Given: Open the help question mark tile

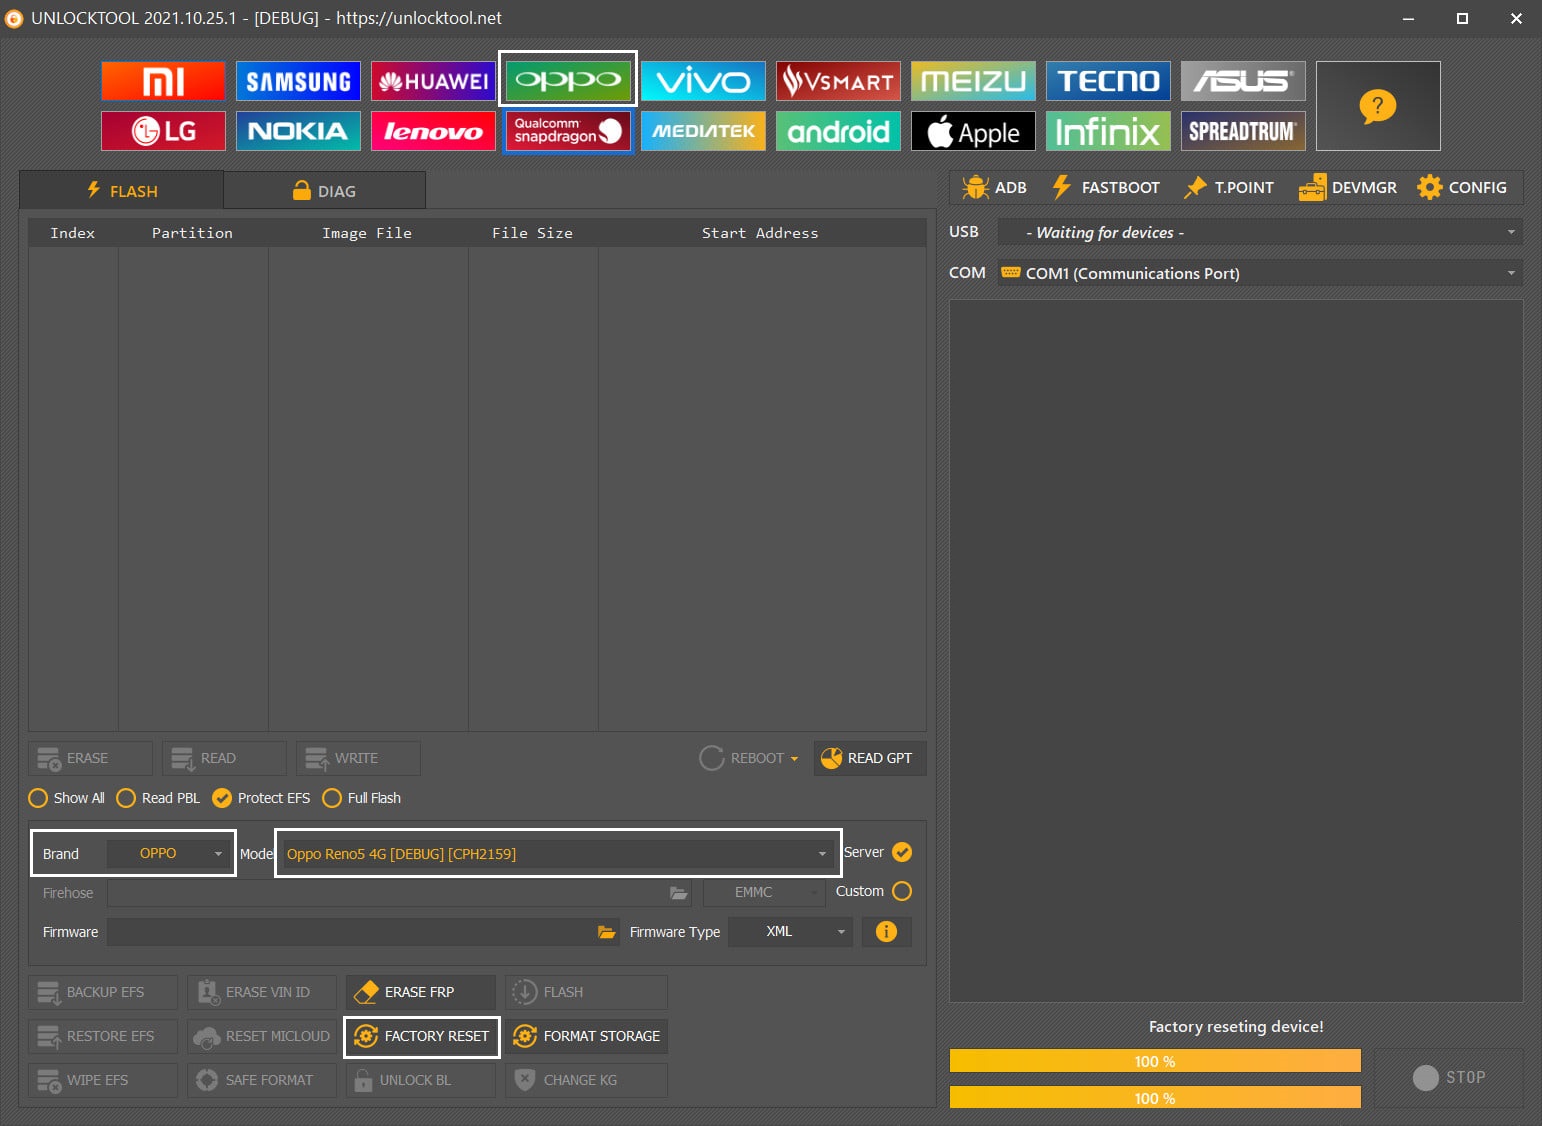Looking at the screenshot, I should tap(1378, 106).
